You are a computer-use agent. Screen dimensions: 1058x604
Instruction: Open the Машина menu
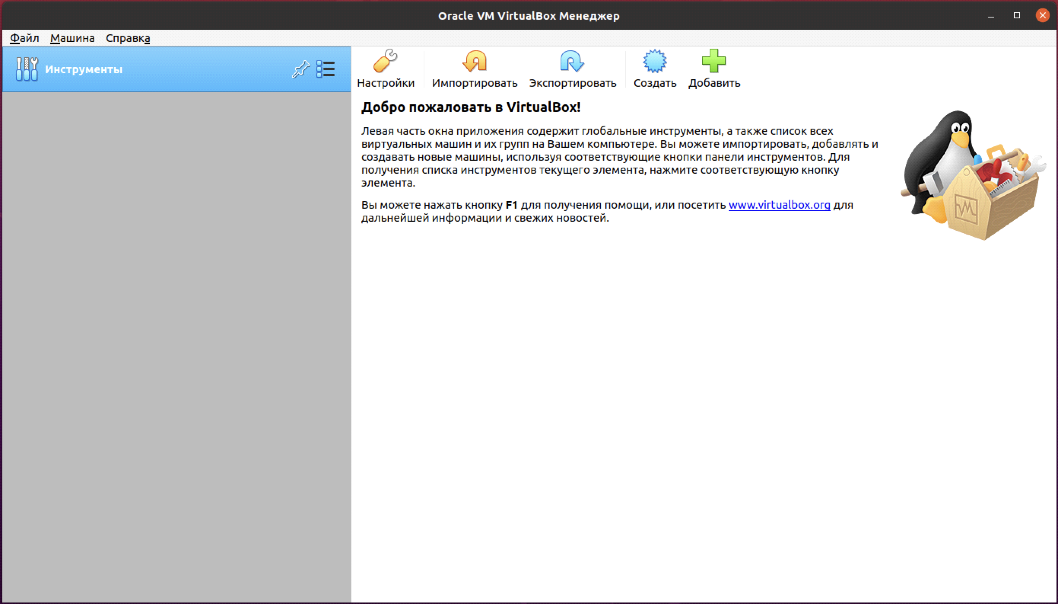[x=72, y=38]
